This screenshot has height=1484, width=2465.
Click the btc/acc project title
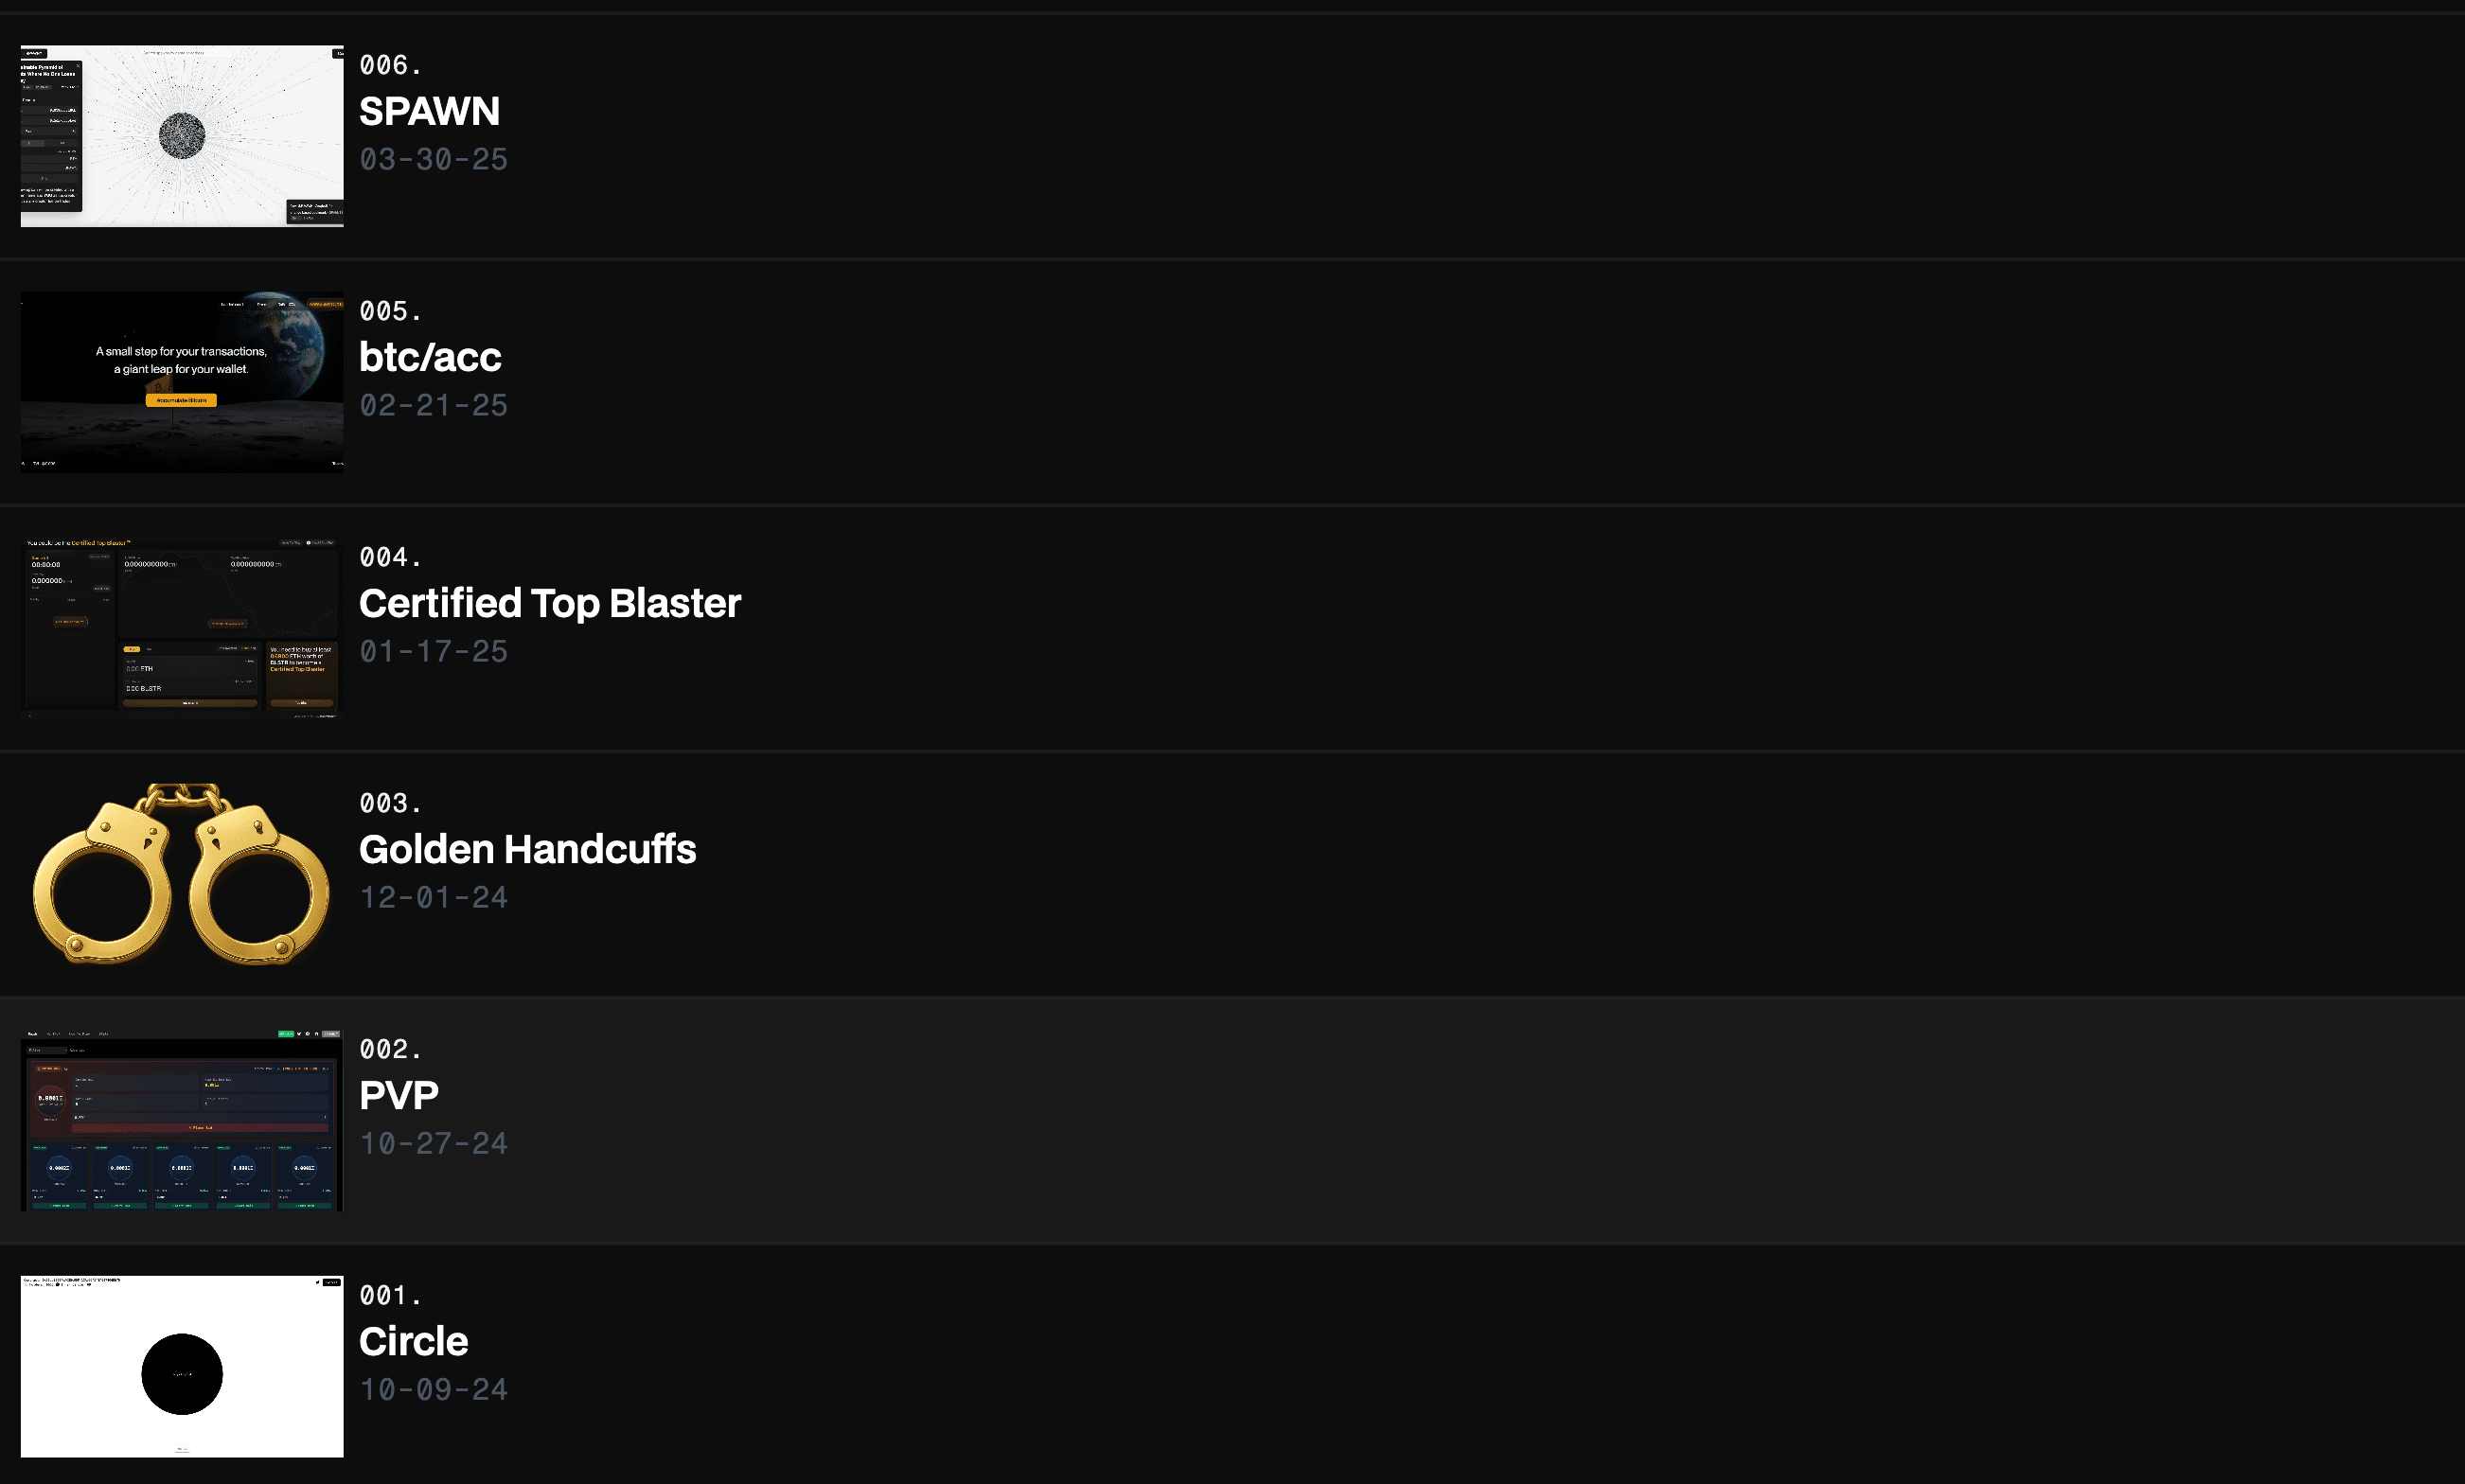pyautogui.click(x=430, y=357)
